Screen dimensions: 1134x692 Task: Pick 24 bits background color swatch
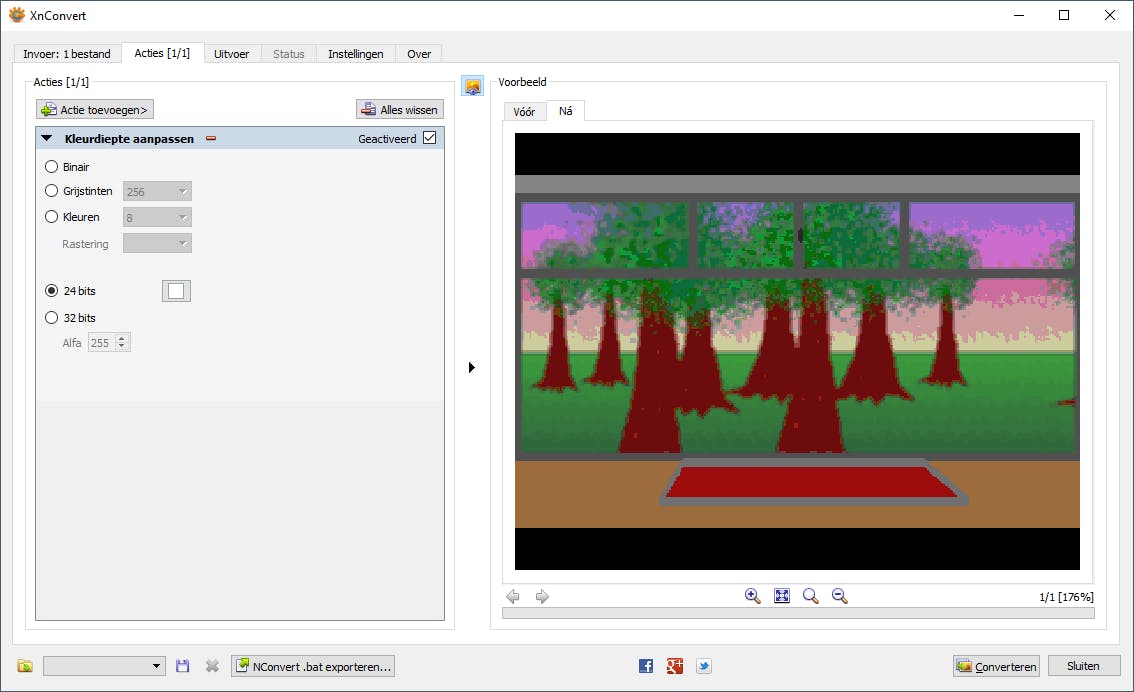176,291
